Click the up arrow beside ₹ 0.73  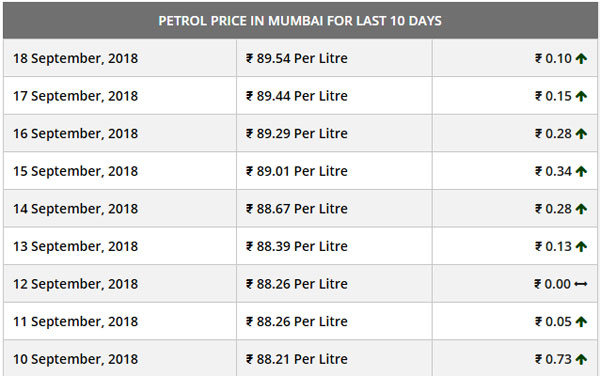tap(581, 359)
